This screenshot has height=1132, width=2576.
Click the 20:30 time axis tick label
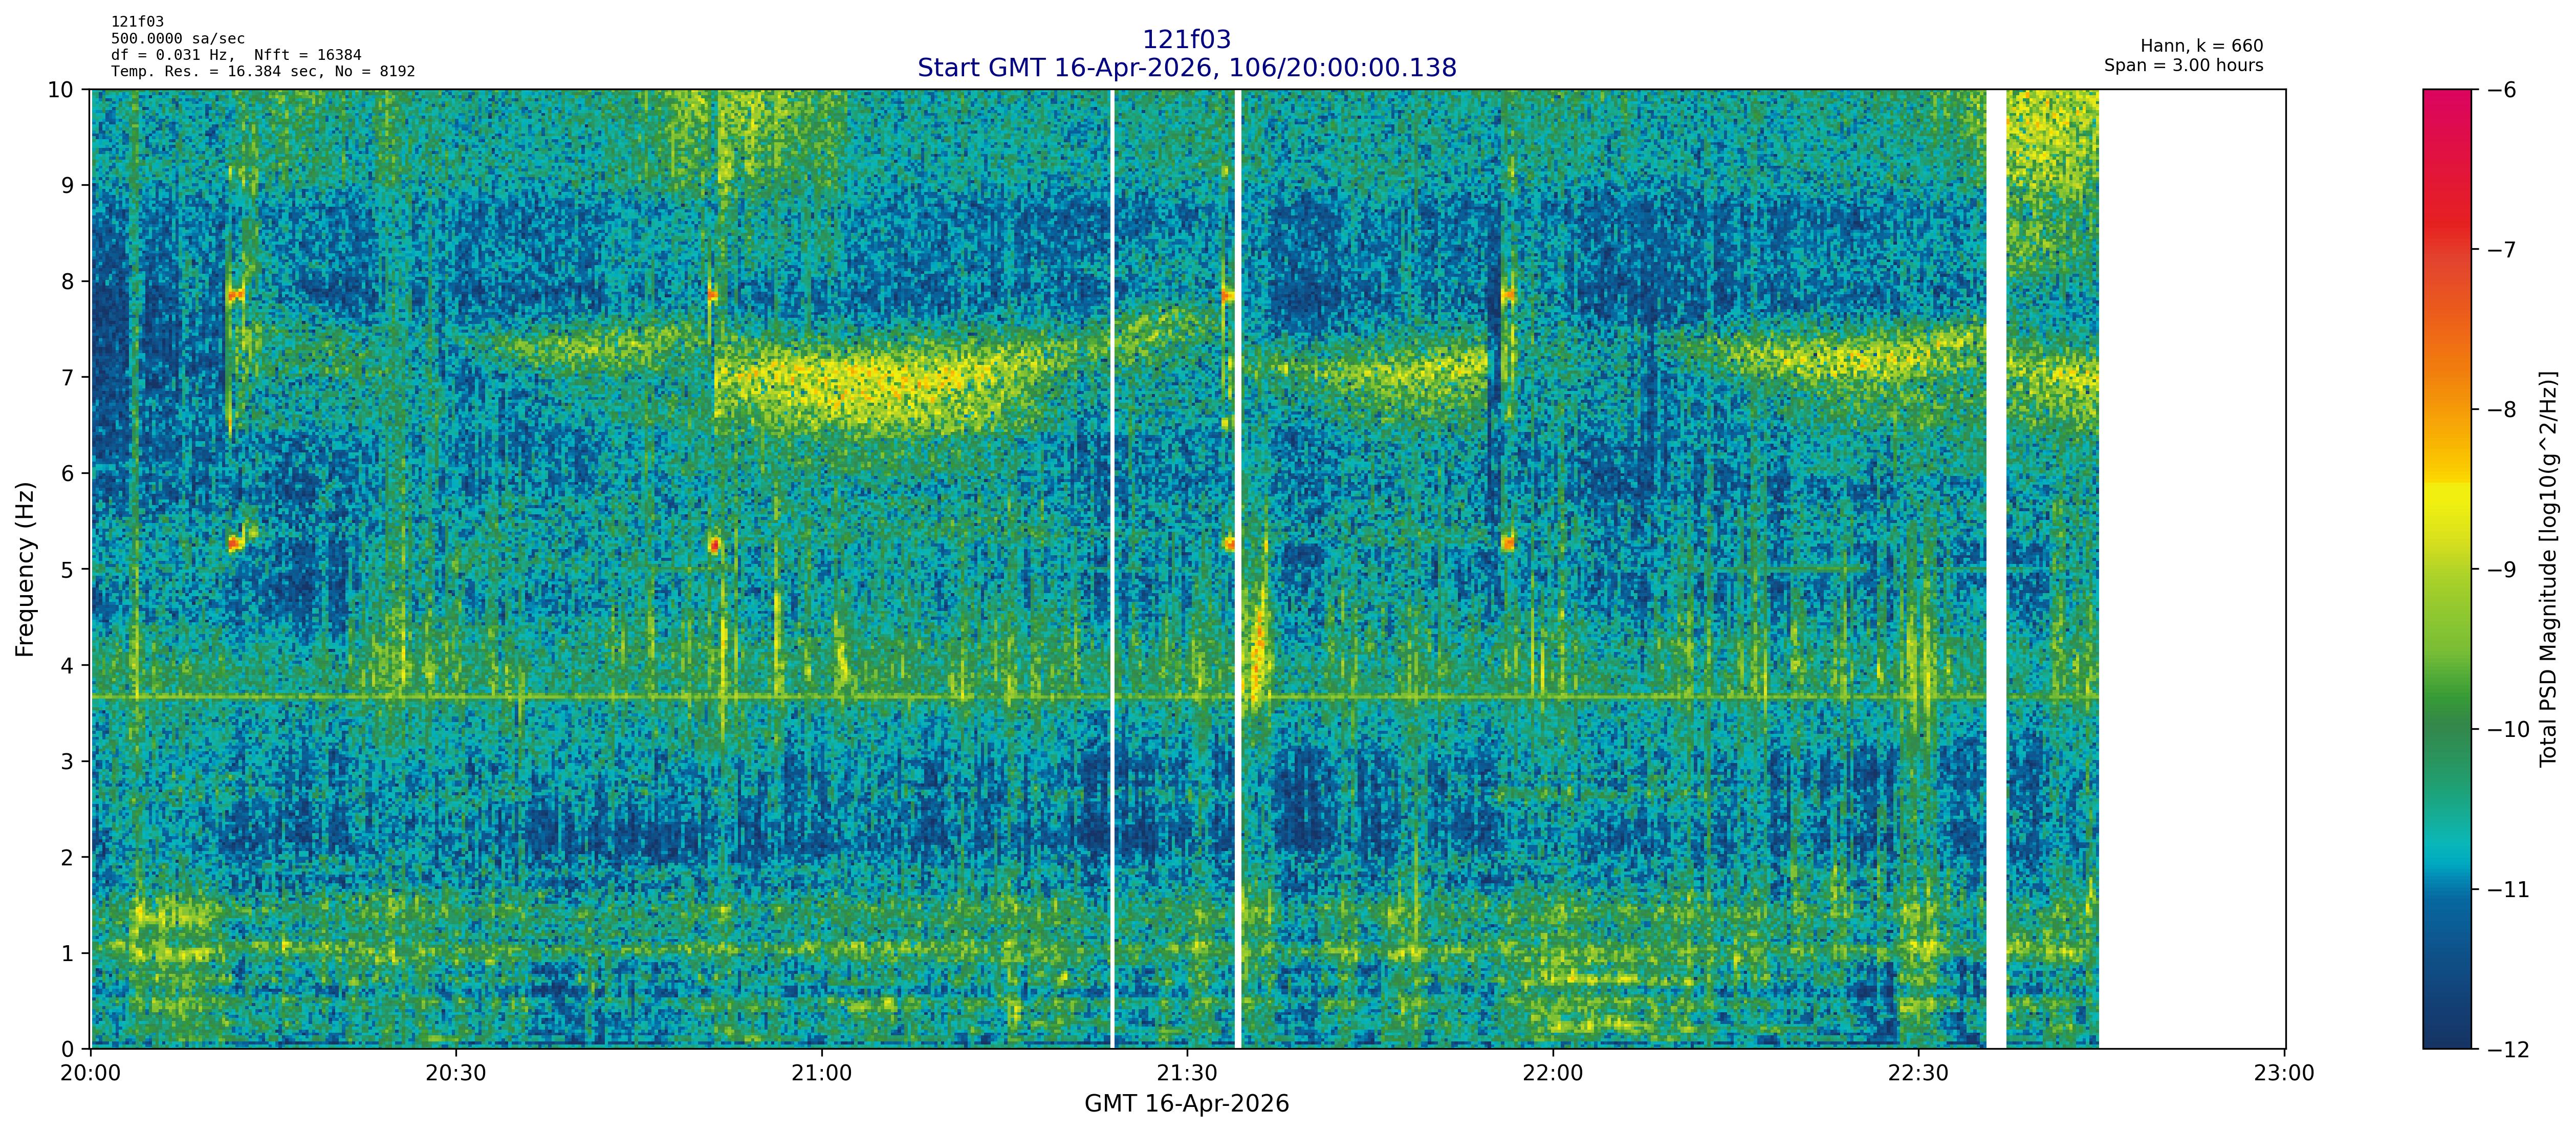click(456, 1074)
